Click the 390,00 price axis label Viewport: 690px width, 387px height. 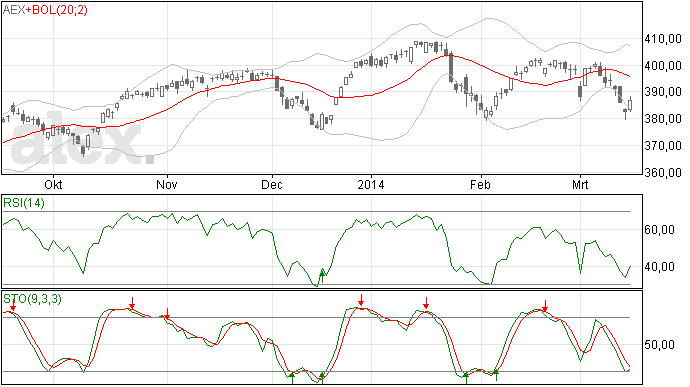(x=663, y=92)
